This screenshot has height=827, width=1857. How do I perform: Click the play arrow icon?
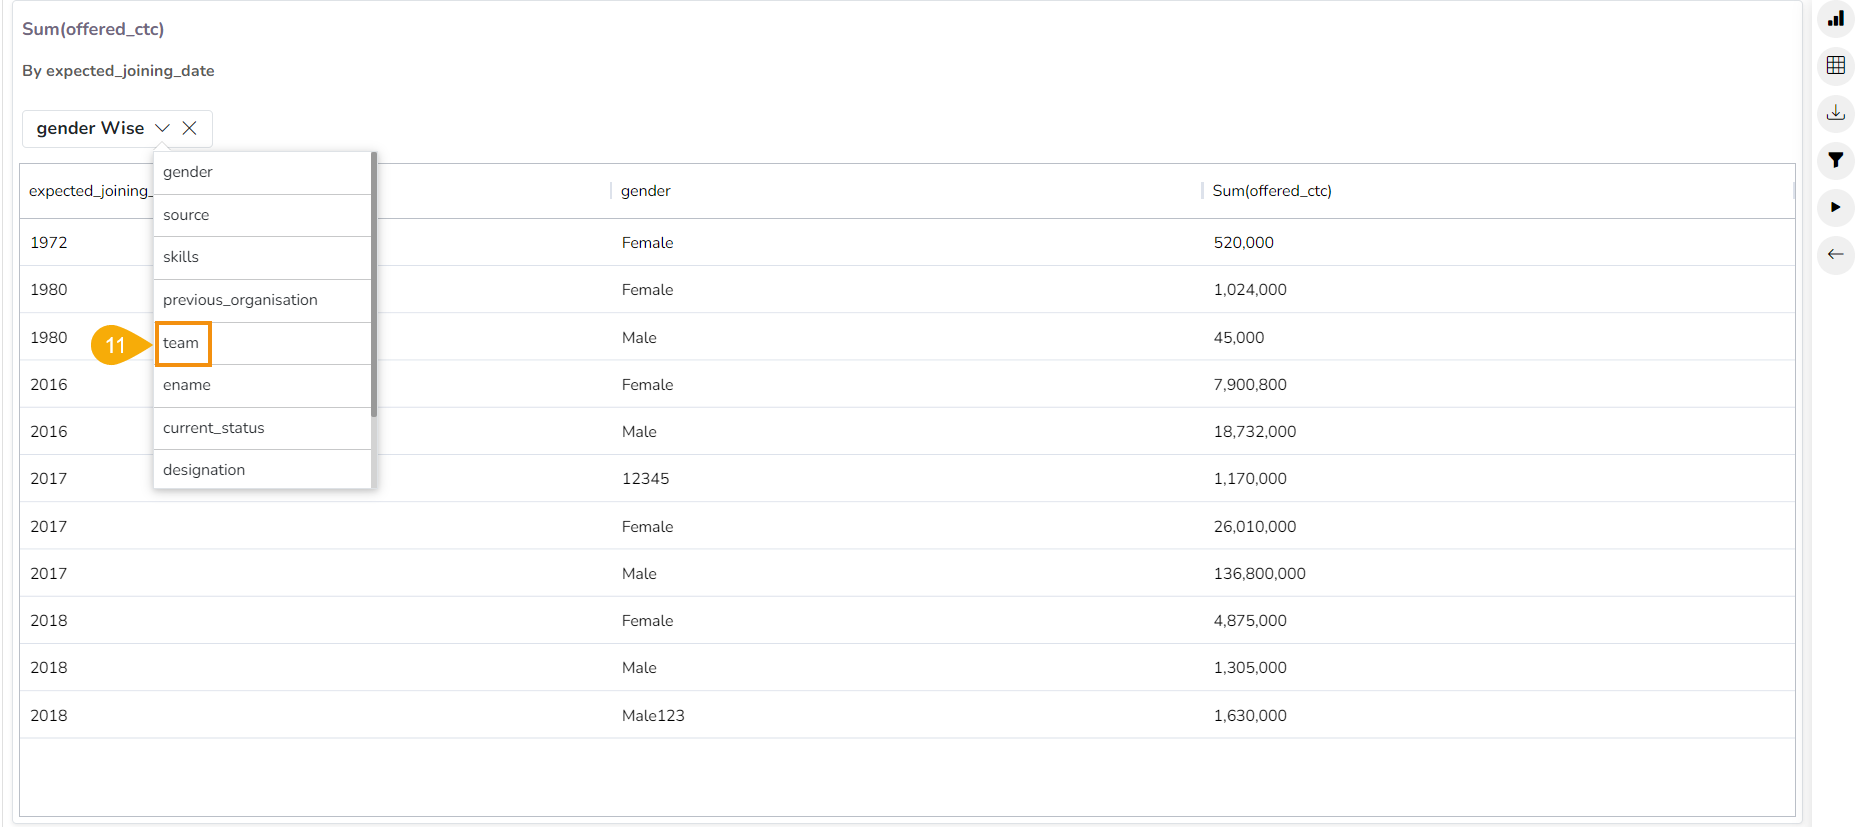click(1835, 207)
